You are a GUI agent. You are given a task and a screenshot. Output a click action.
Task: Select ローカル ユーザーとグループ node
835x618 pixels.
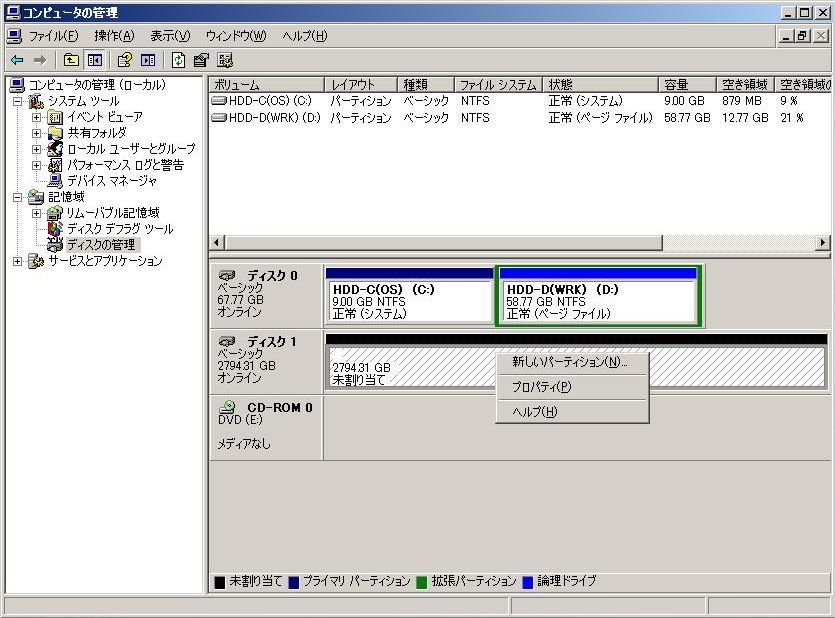point(131,149)
